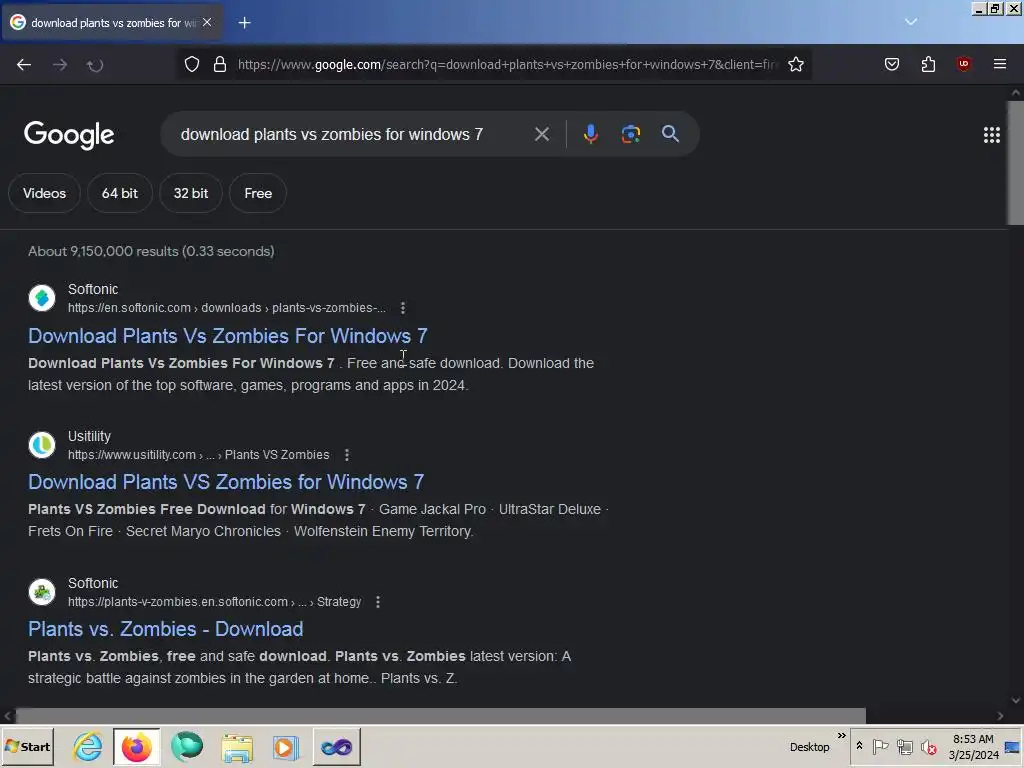Open more options for Usitility result
This screenshot has width=1024, height=768.
(347, 455)
